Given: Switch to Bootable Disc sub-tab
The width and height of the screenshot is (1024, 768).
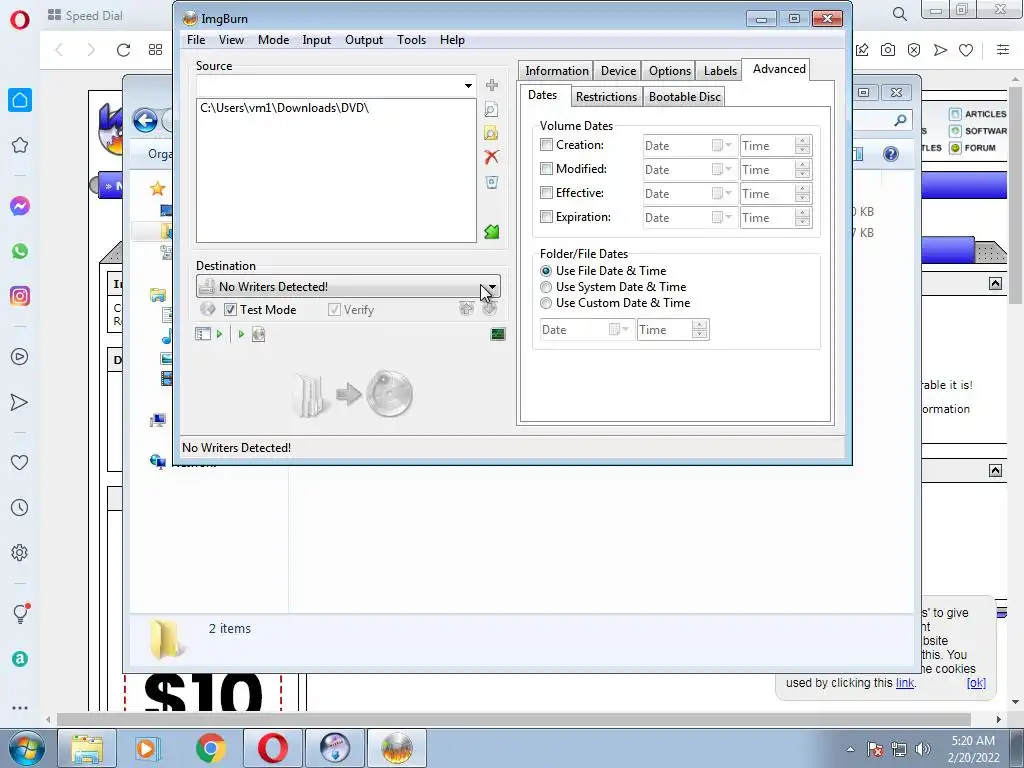Looking at the screenshot, I should point(684,97).
